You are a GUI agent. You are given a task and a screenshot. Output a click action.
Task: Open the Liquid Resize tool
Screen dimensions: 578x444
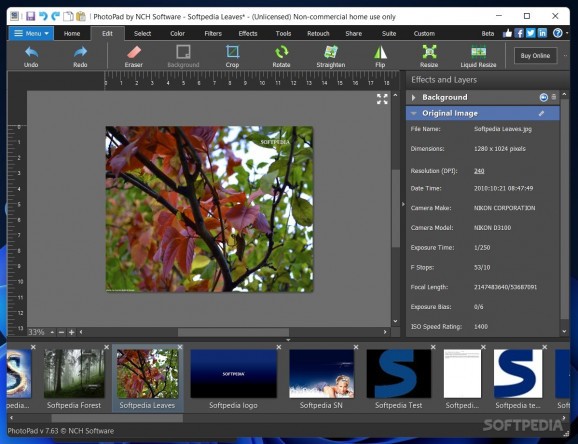[x=478, y=56]
